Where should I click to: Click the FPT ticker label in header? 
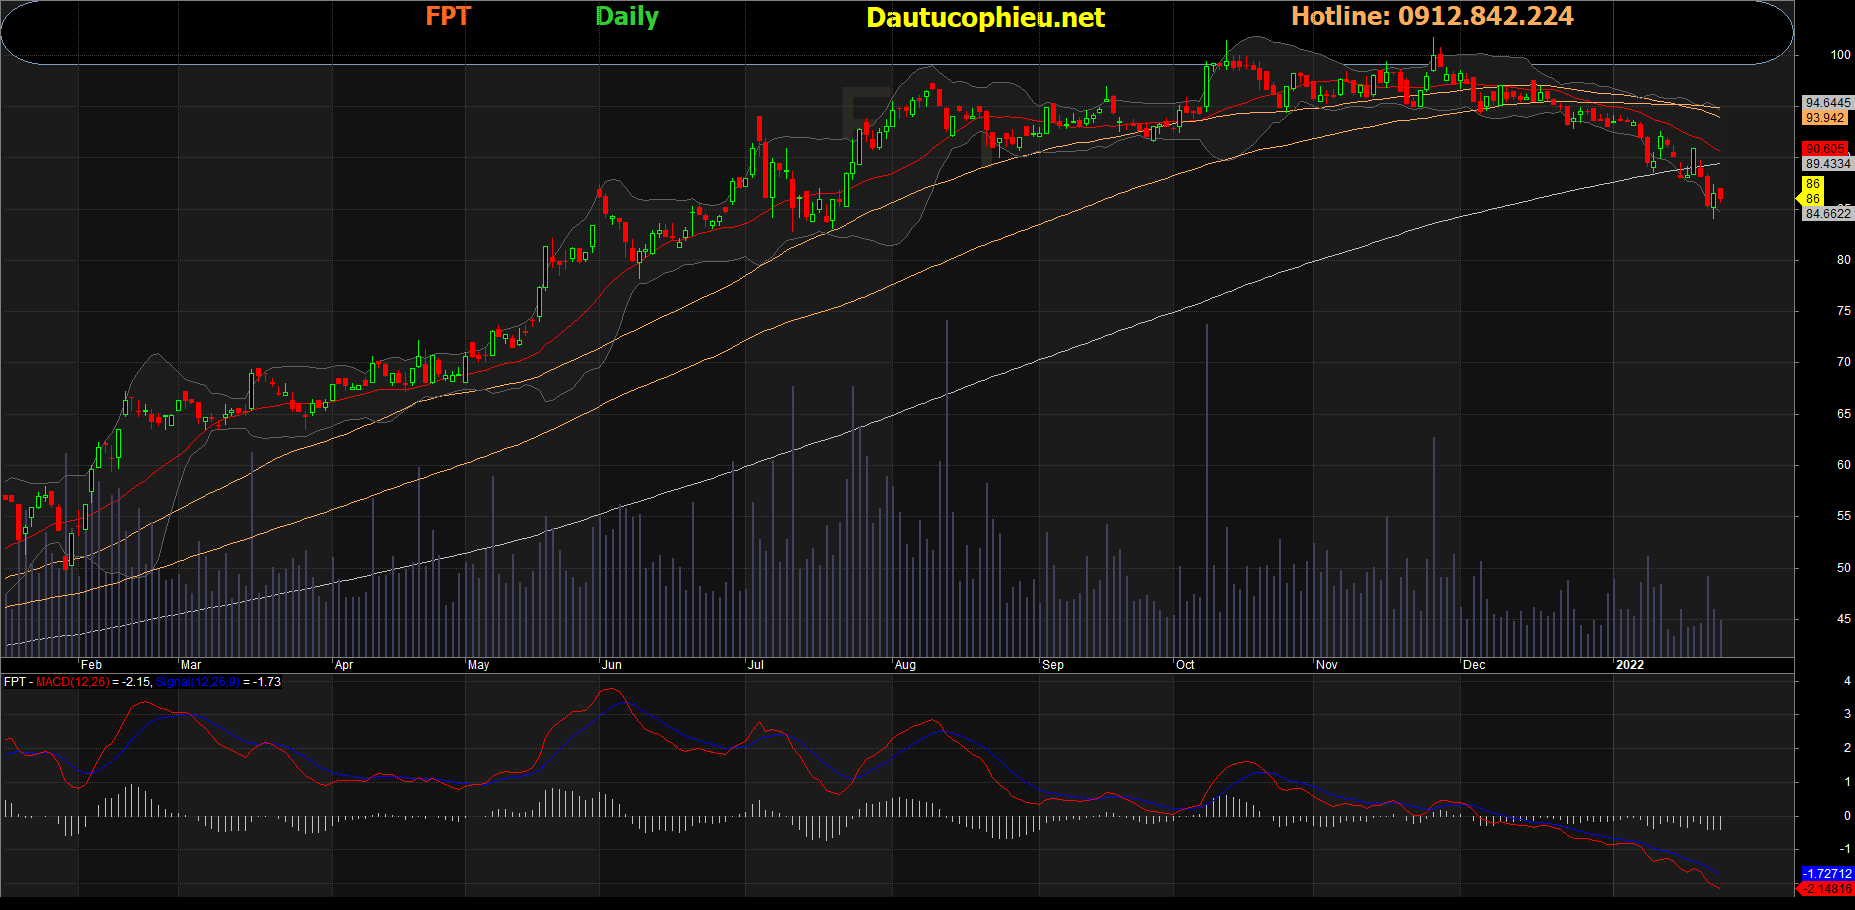click(x=447, y=16)
